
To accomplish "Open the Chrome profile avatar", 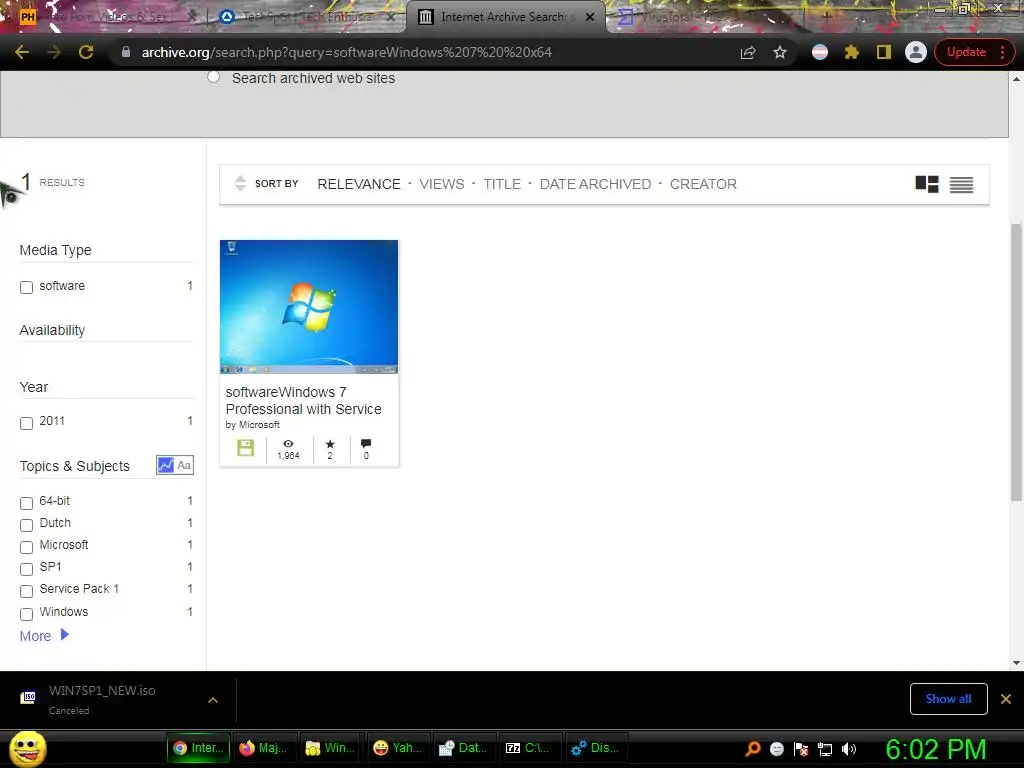I will (916, 52).
